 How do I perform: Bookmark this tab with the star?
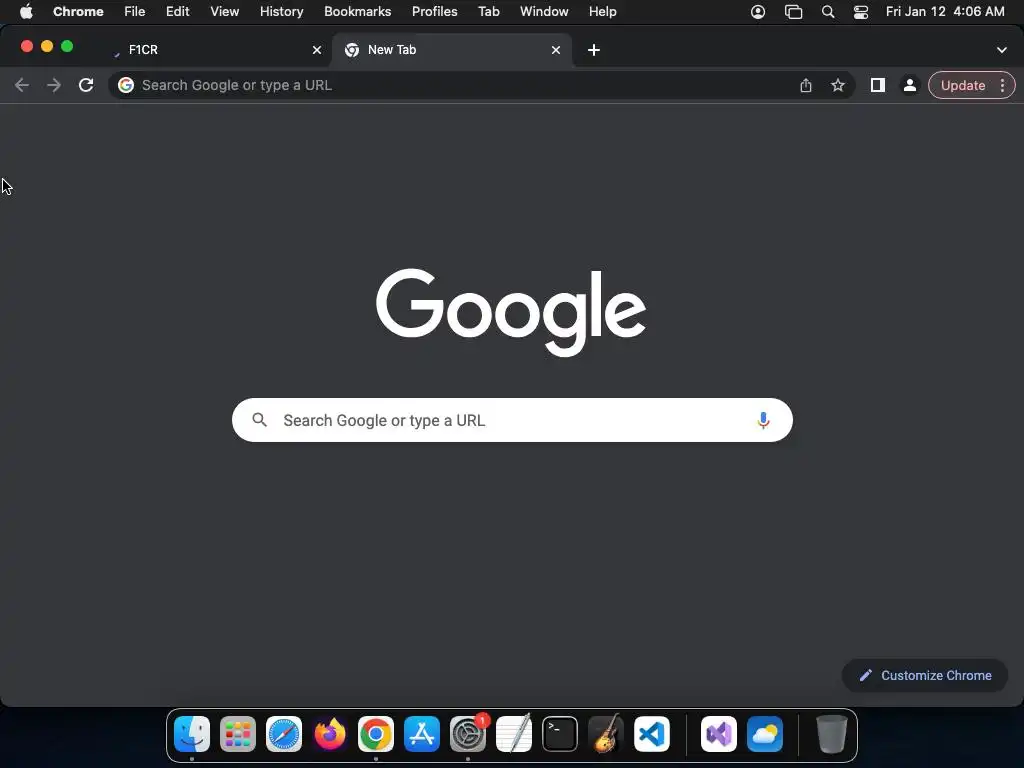tap(838, 86)
